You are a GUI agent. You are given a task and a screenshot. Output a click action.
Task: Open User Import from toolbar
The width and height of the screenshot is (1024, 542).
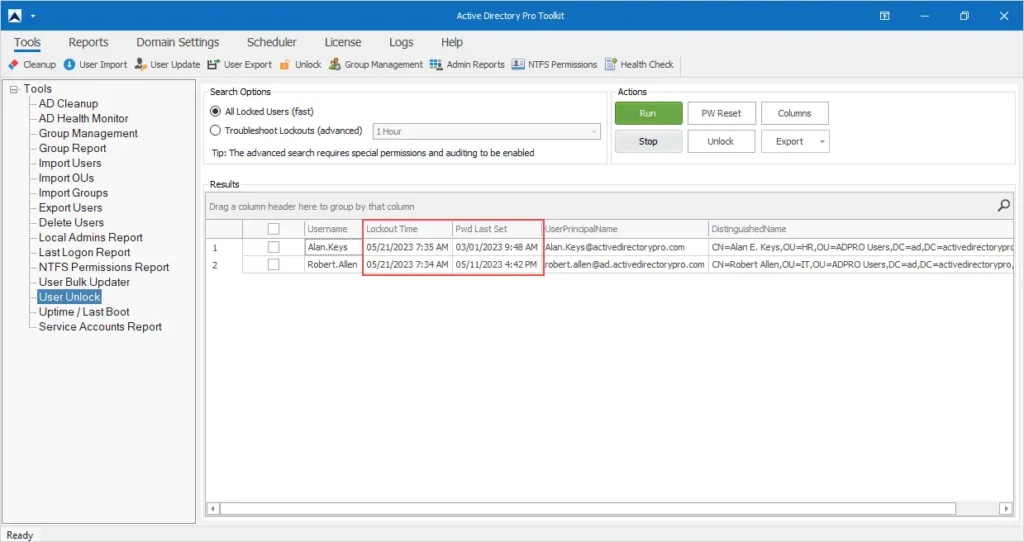[95, 65]
